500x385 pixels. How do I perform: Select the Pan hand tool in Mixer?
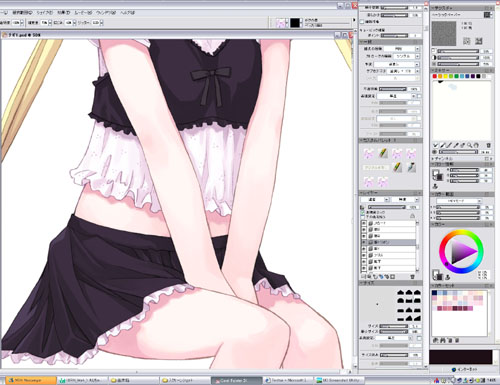pyautogui.click(x=476, y=145)
